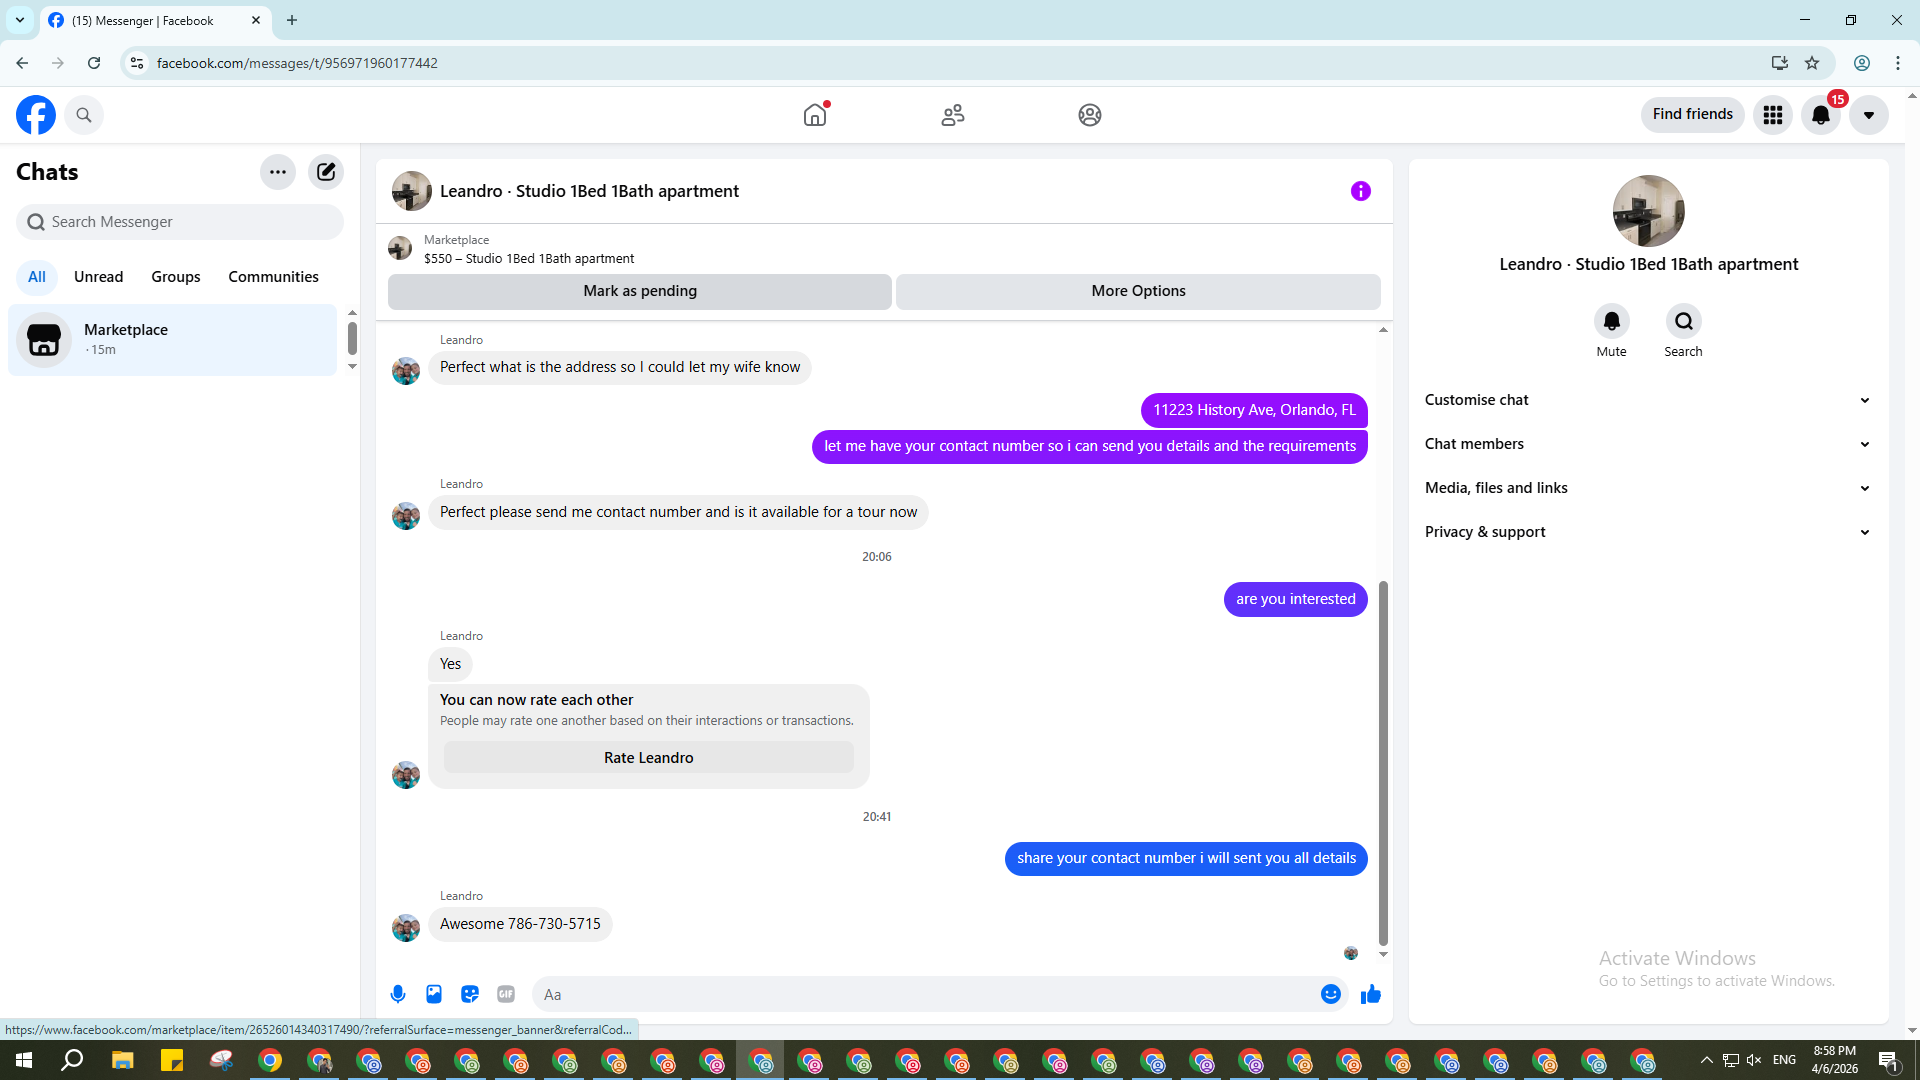Click the conversation scrollbar thumb

pyautogui.click(x=1384, y=762)
